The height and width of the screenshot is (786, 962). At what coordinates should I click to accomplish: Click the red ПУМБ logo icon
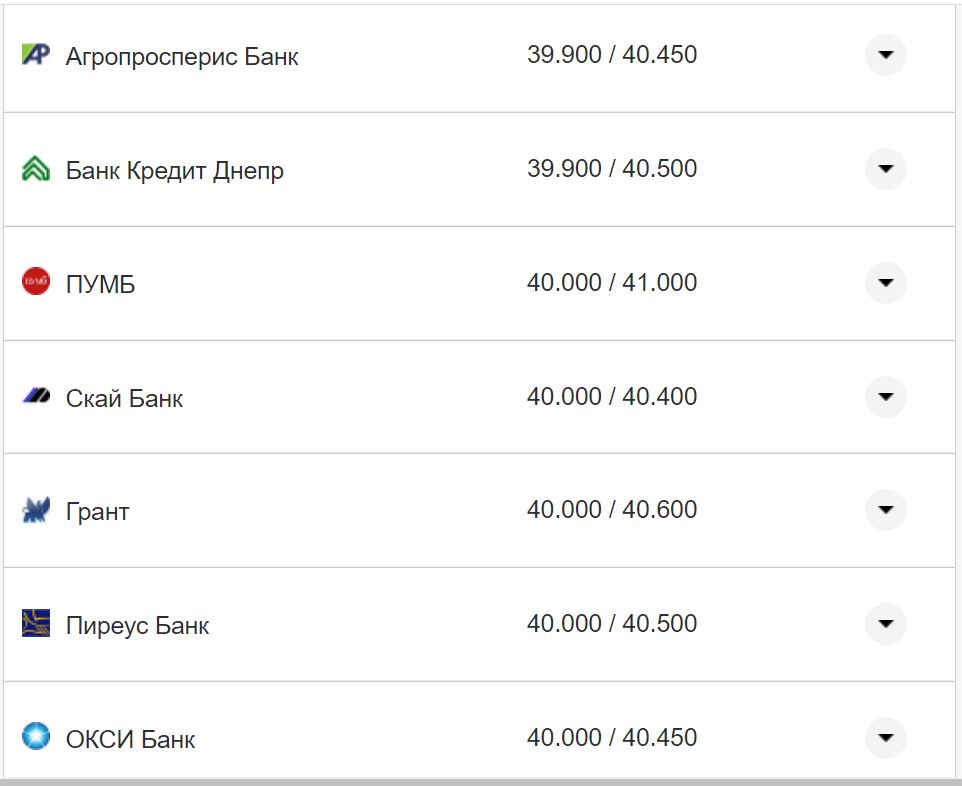[x=36, y=283]
